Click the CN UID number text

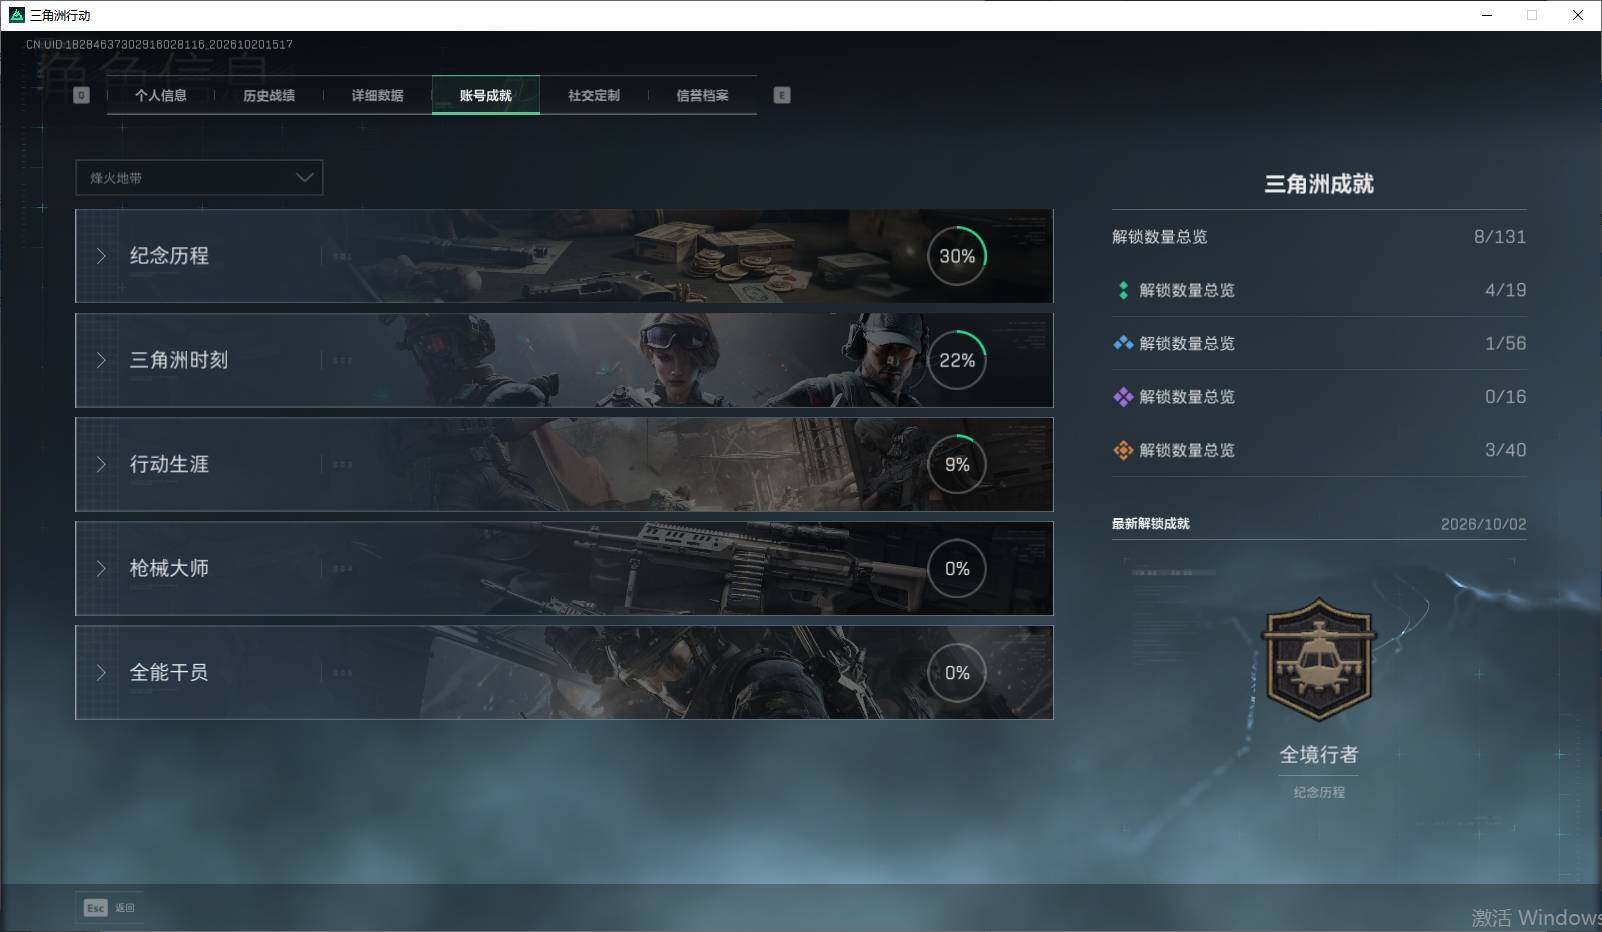tap(159, 45)
